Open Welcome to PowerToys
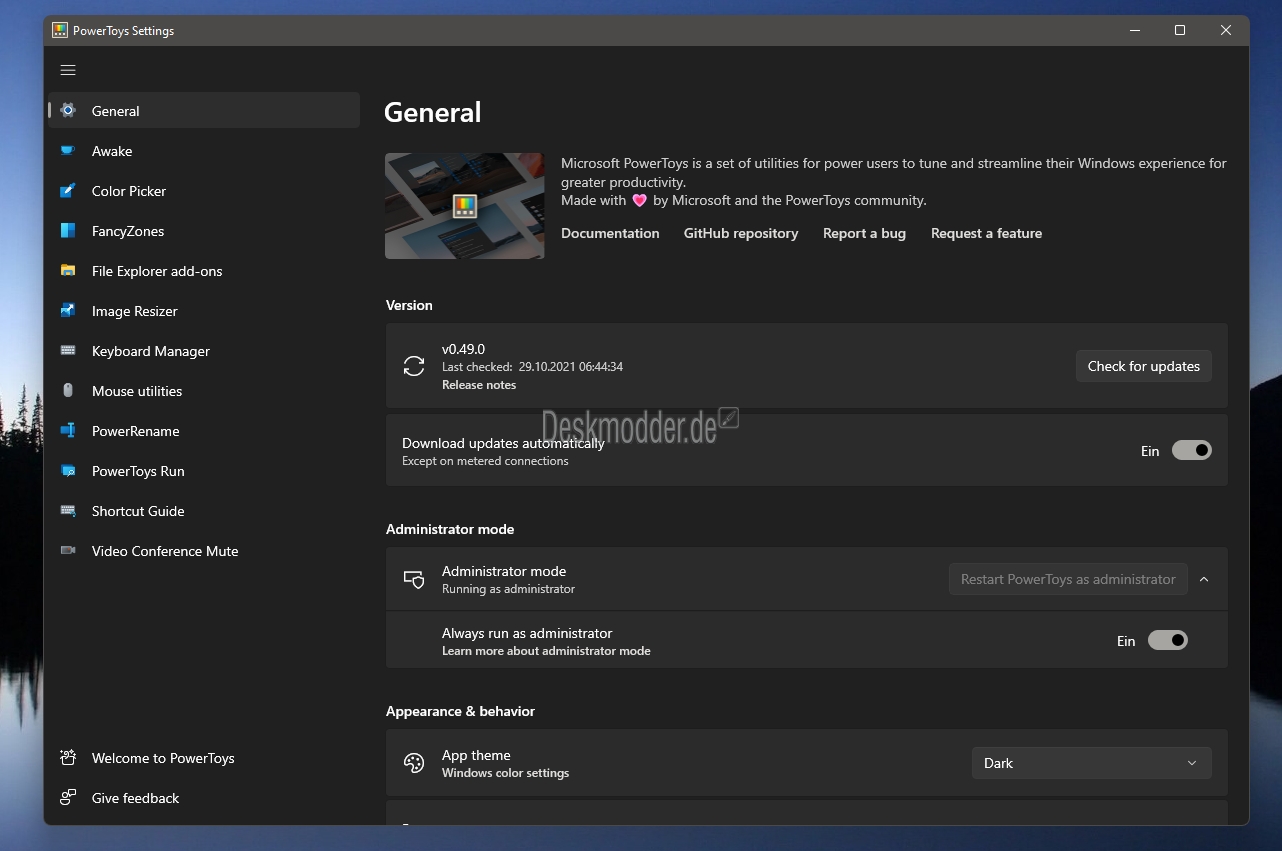This screenshot has height=851, width=1282. (204, 758)
